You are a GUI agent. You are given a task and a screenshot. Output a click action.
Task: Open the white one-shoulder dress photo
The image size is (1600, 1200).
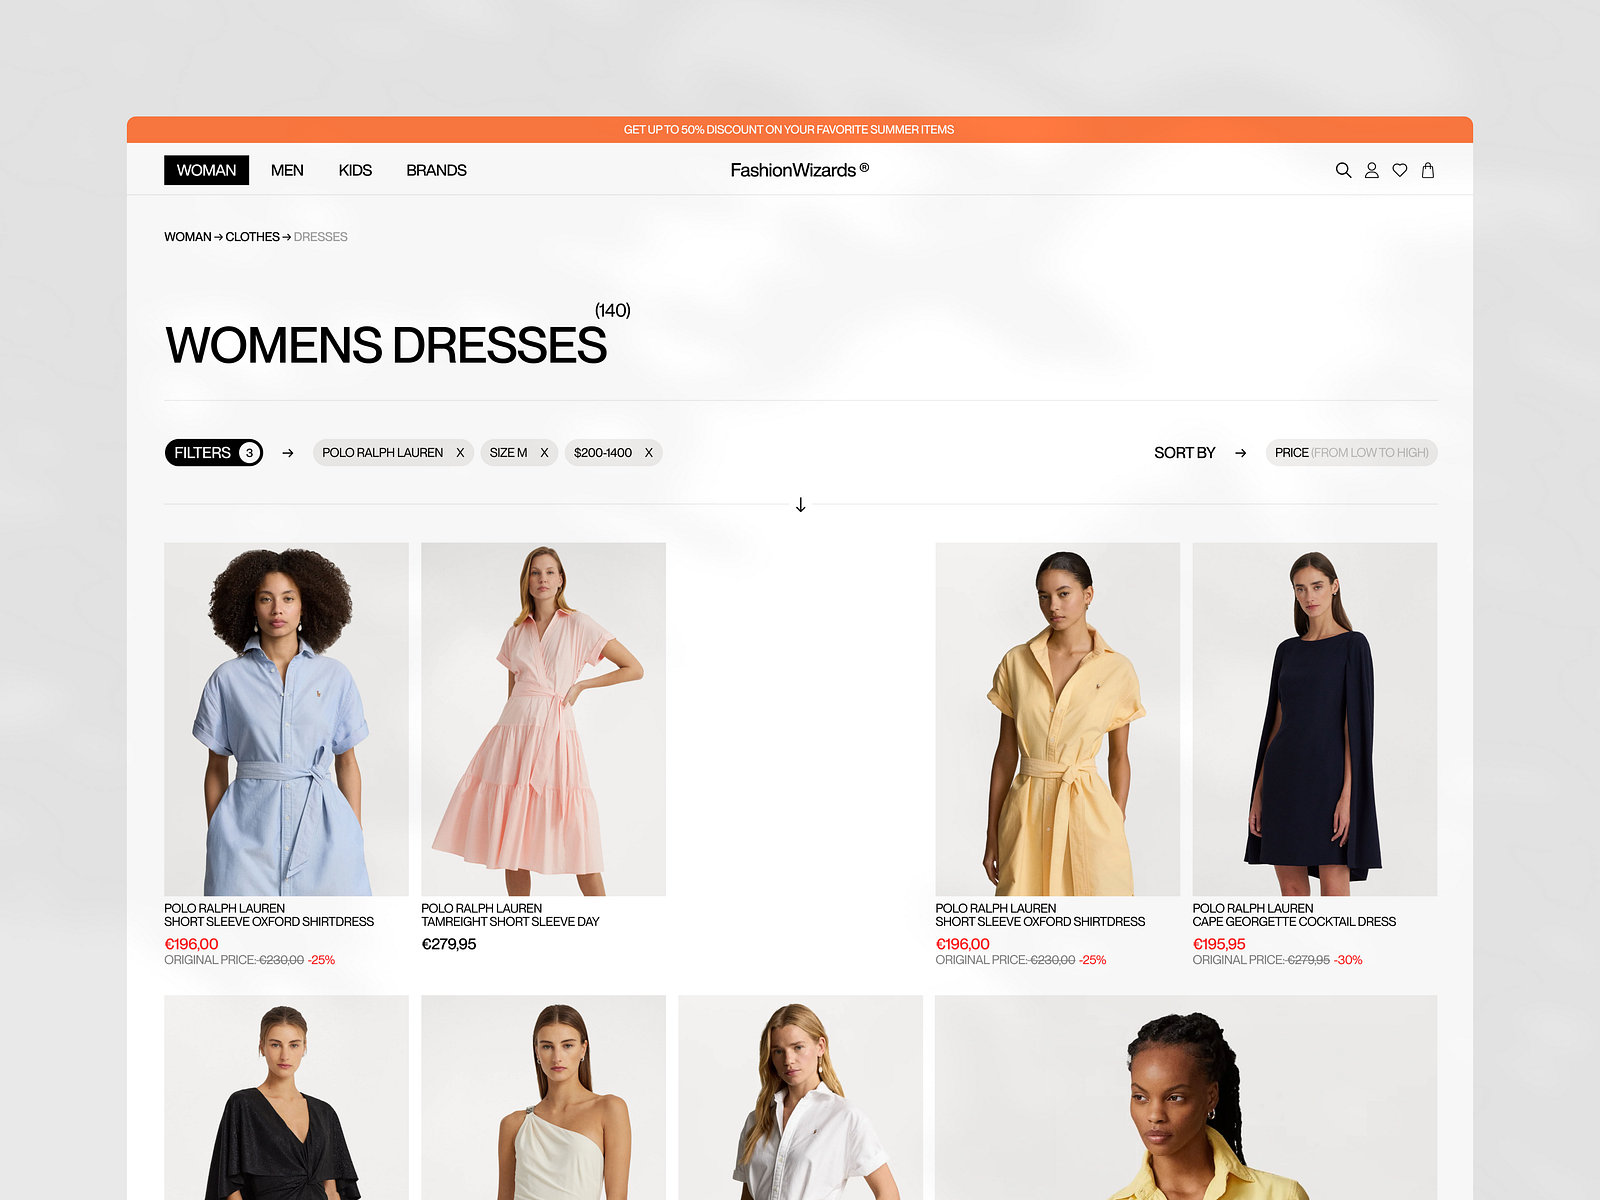click(543, 1097)
